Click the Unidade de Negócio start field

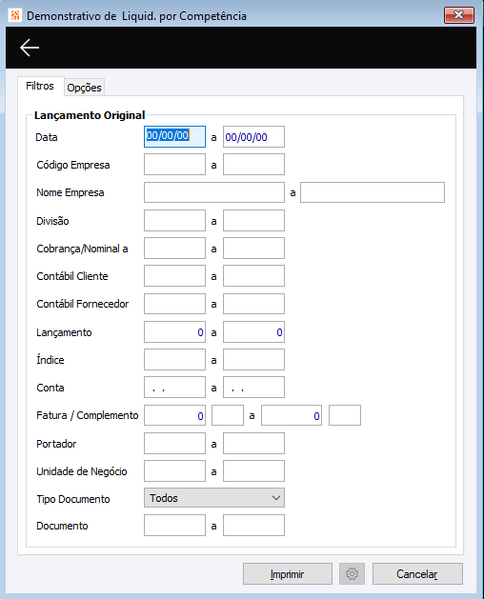[x=175, y=471]
